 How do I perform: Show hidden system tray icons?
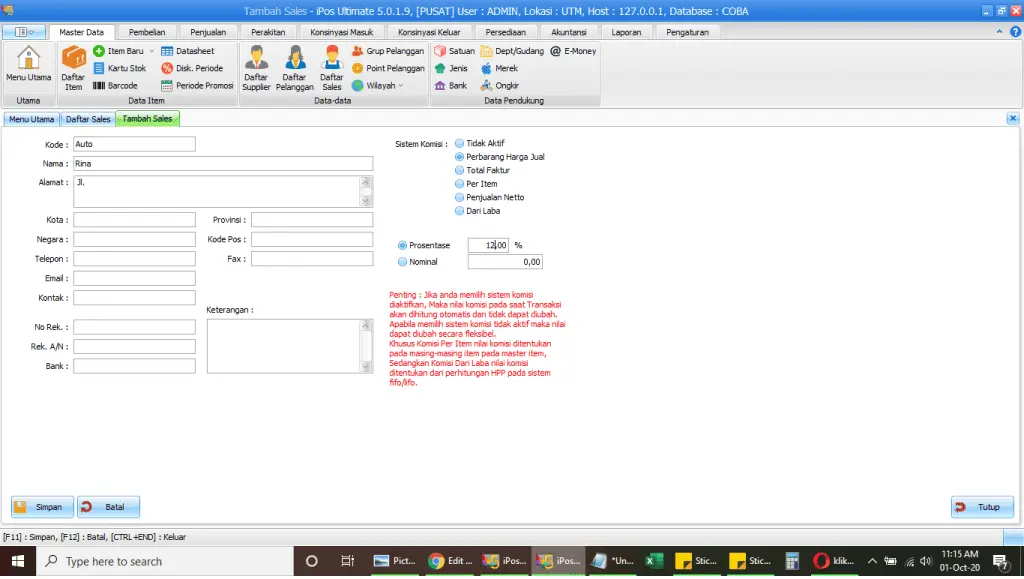[x=872, y=561]
